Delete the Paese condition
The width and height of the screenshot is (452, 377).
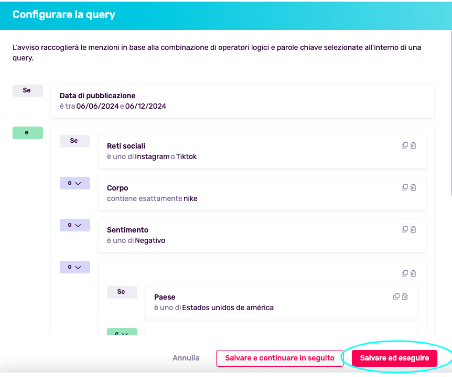point(405,296)
